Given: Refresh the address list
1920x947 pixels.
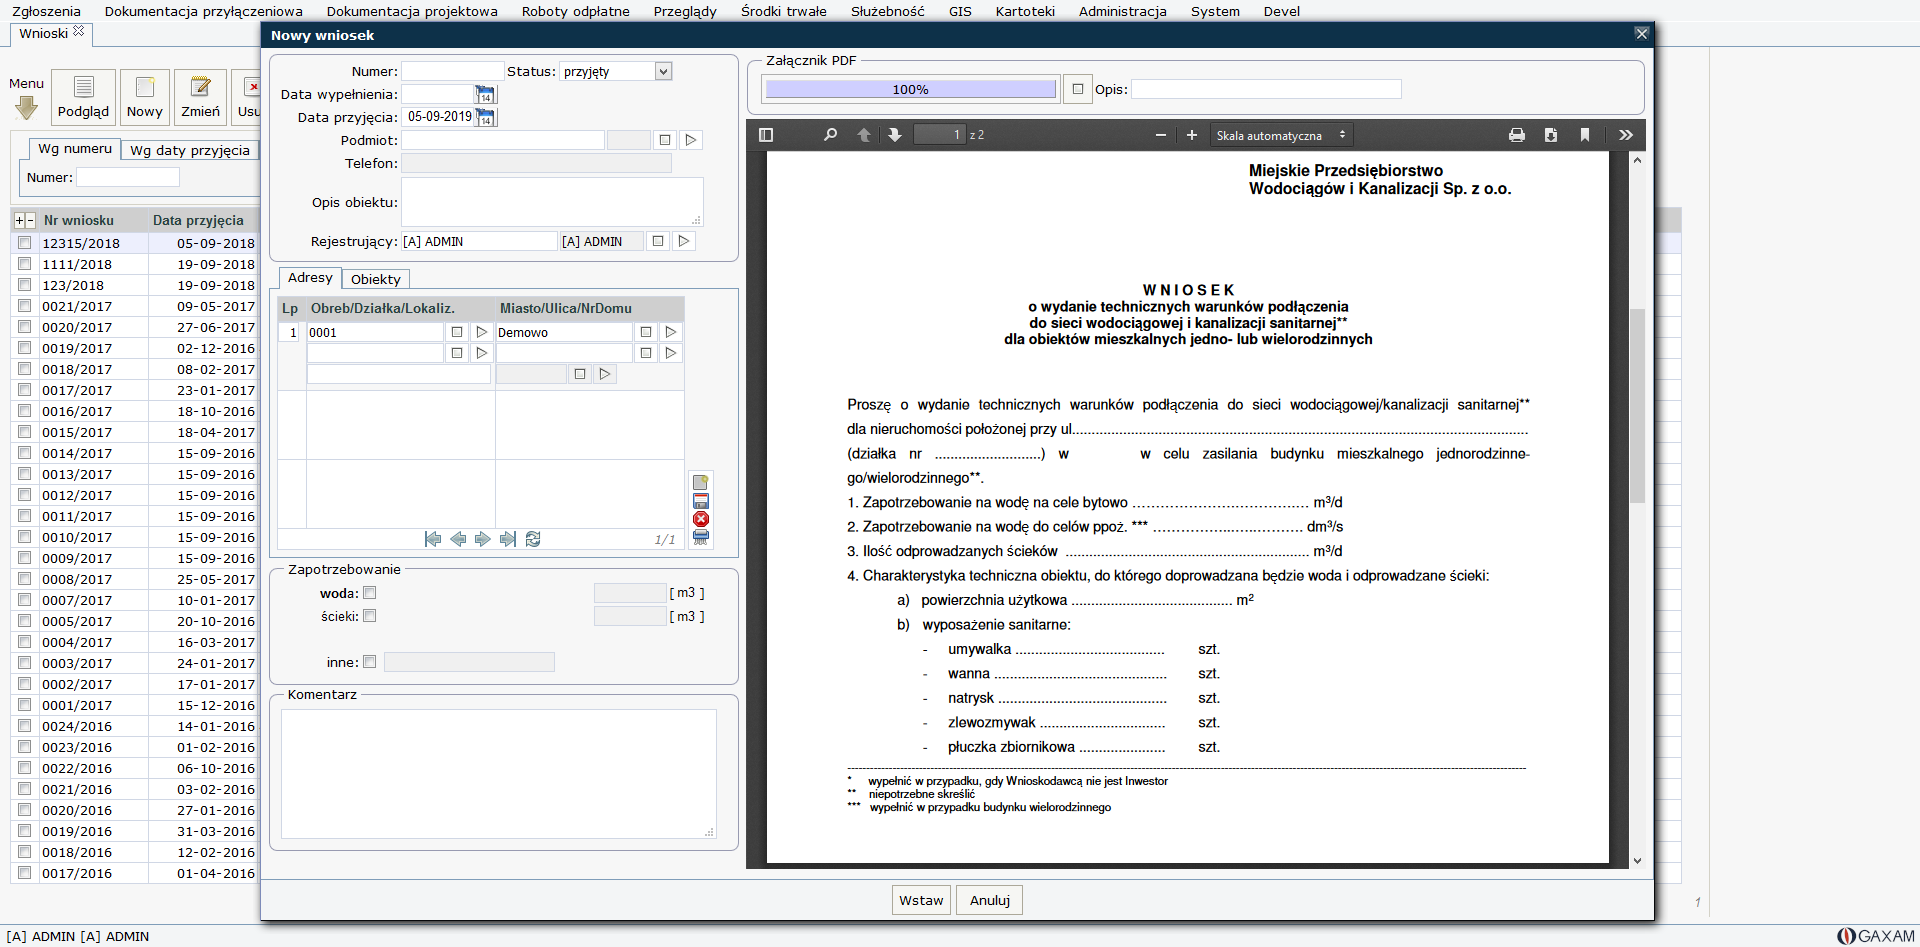Looking at the screenshot, I should pos(533,539).
